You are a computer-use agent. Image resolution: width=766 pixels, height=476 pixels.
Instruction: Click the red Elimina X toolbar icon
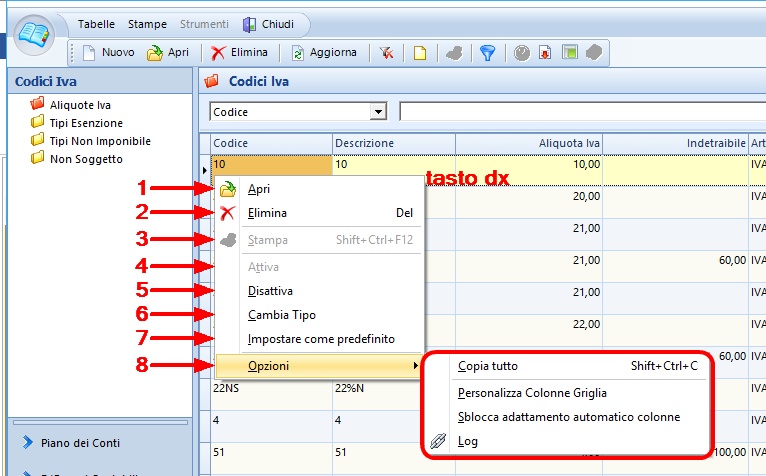218,53
